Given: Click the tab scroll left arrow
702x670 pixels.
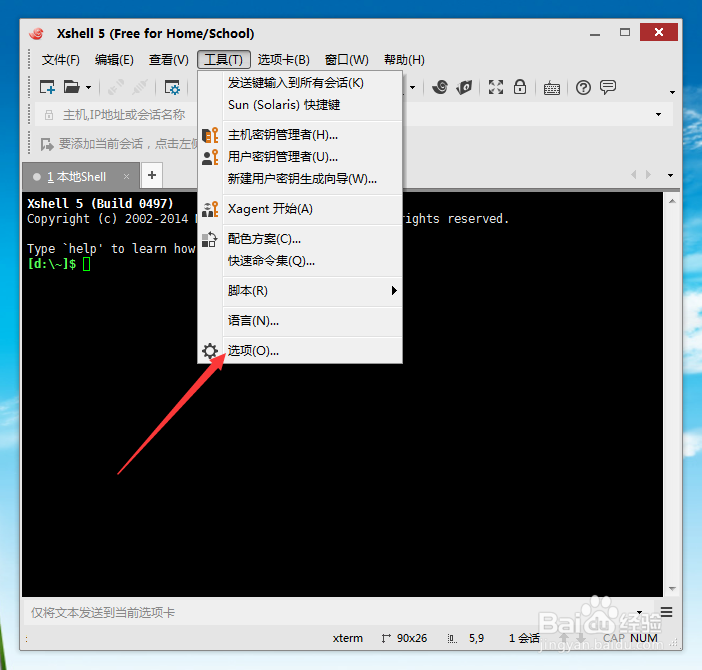Looking at the screenshot, I should tap(634, 175).
